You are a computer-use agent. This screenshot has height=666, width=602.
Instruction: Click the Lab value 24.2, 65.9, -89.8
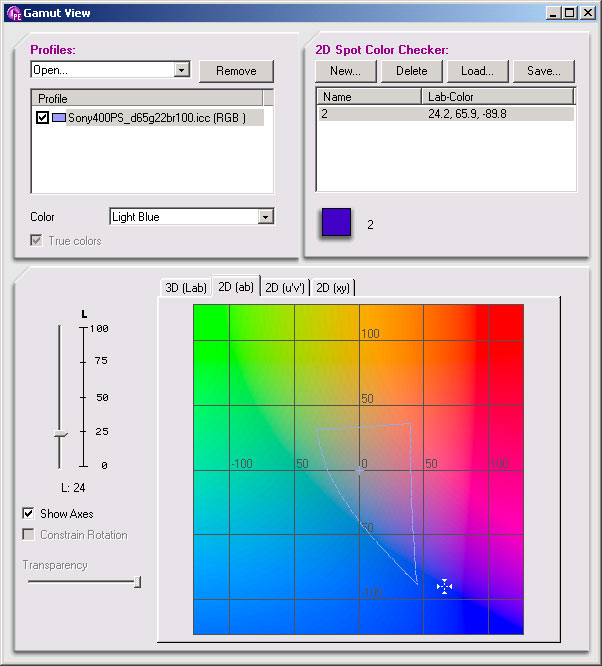pyautogui.click(x=467, y=114)
